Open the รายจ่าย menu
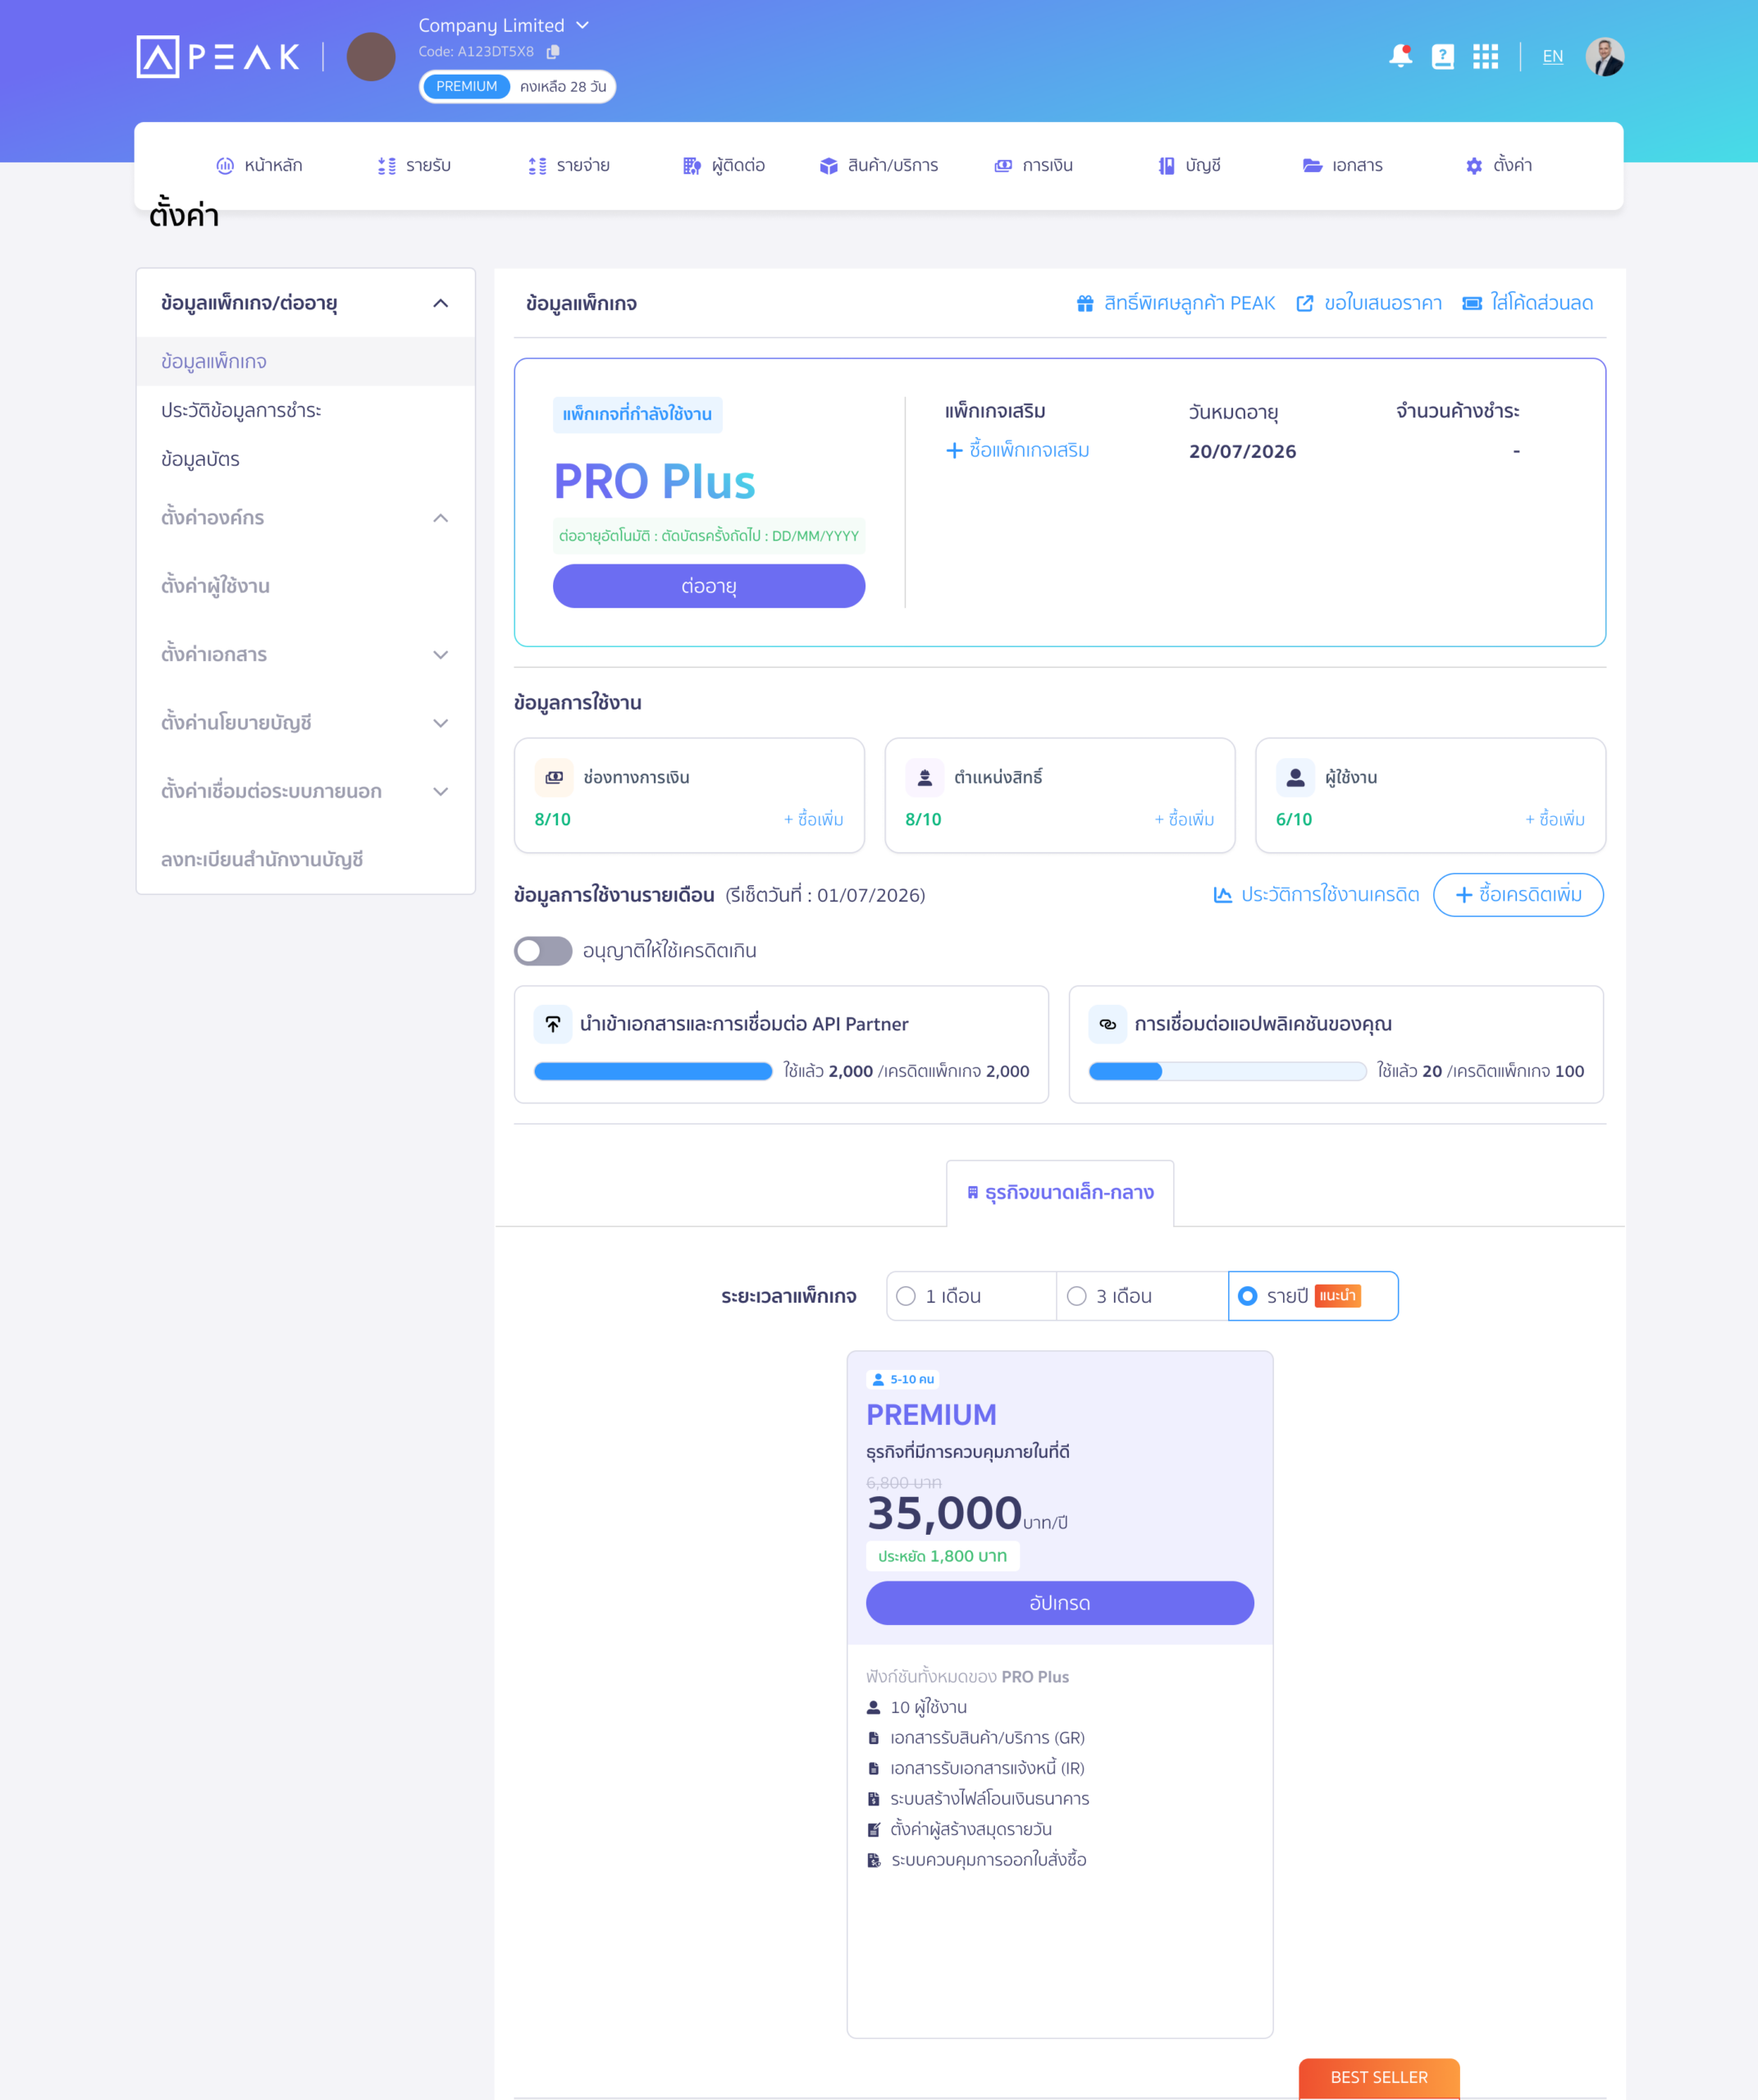 [x=568, y=165]
